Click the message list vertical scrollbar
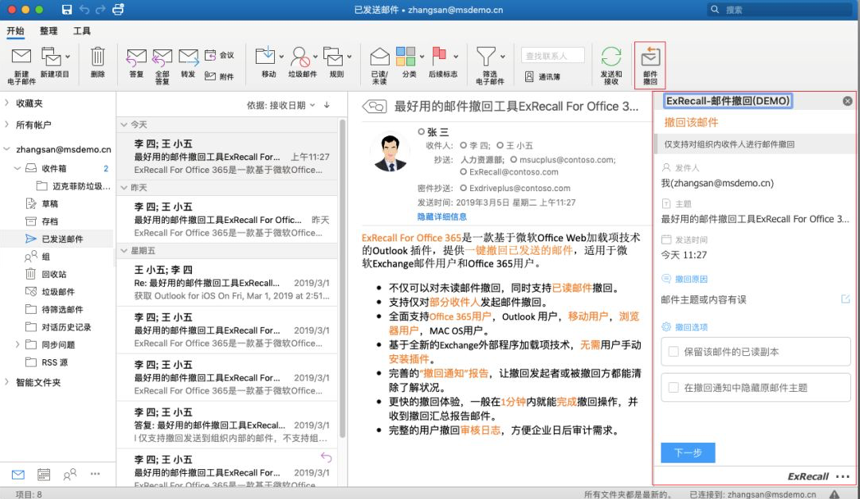This screenshot has width=860, height=499. pyautogui.click(x=343, y=279)
